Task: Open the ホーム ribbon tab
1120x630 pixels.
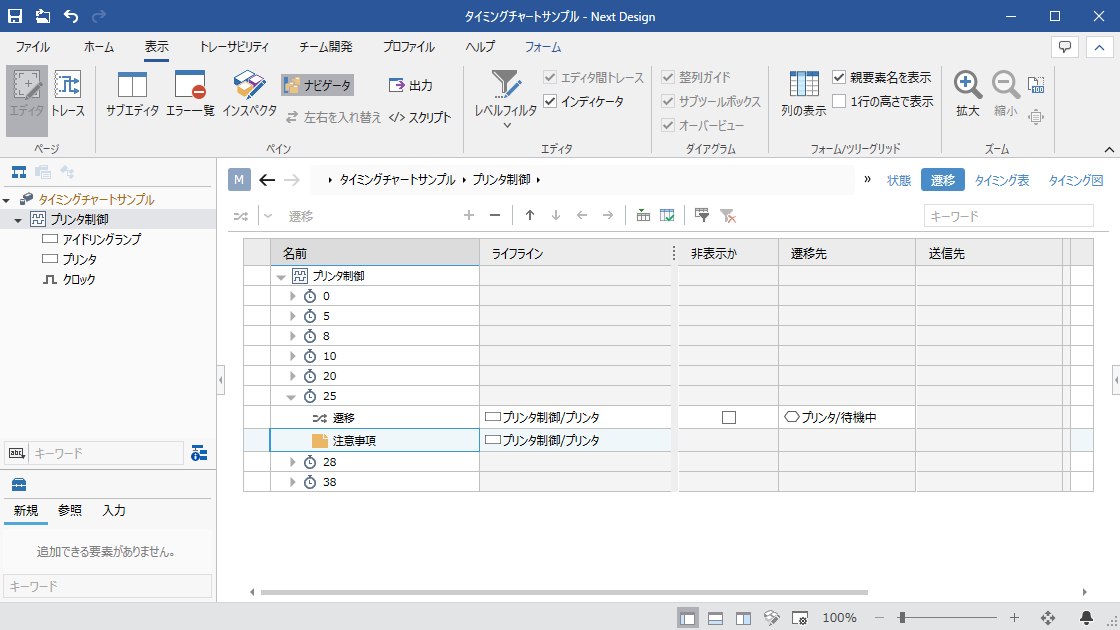Action: tap(99, 47)
